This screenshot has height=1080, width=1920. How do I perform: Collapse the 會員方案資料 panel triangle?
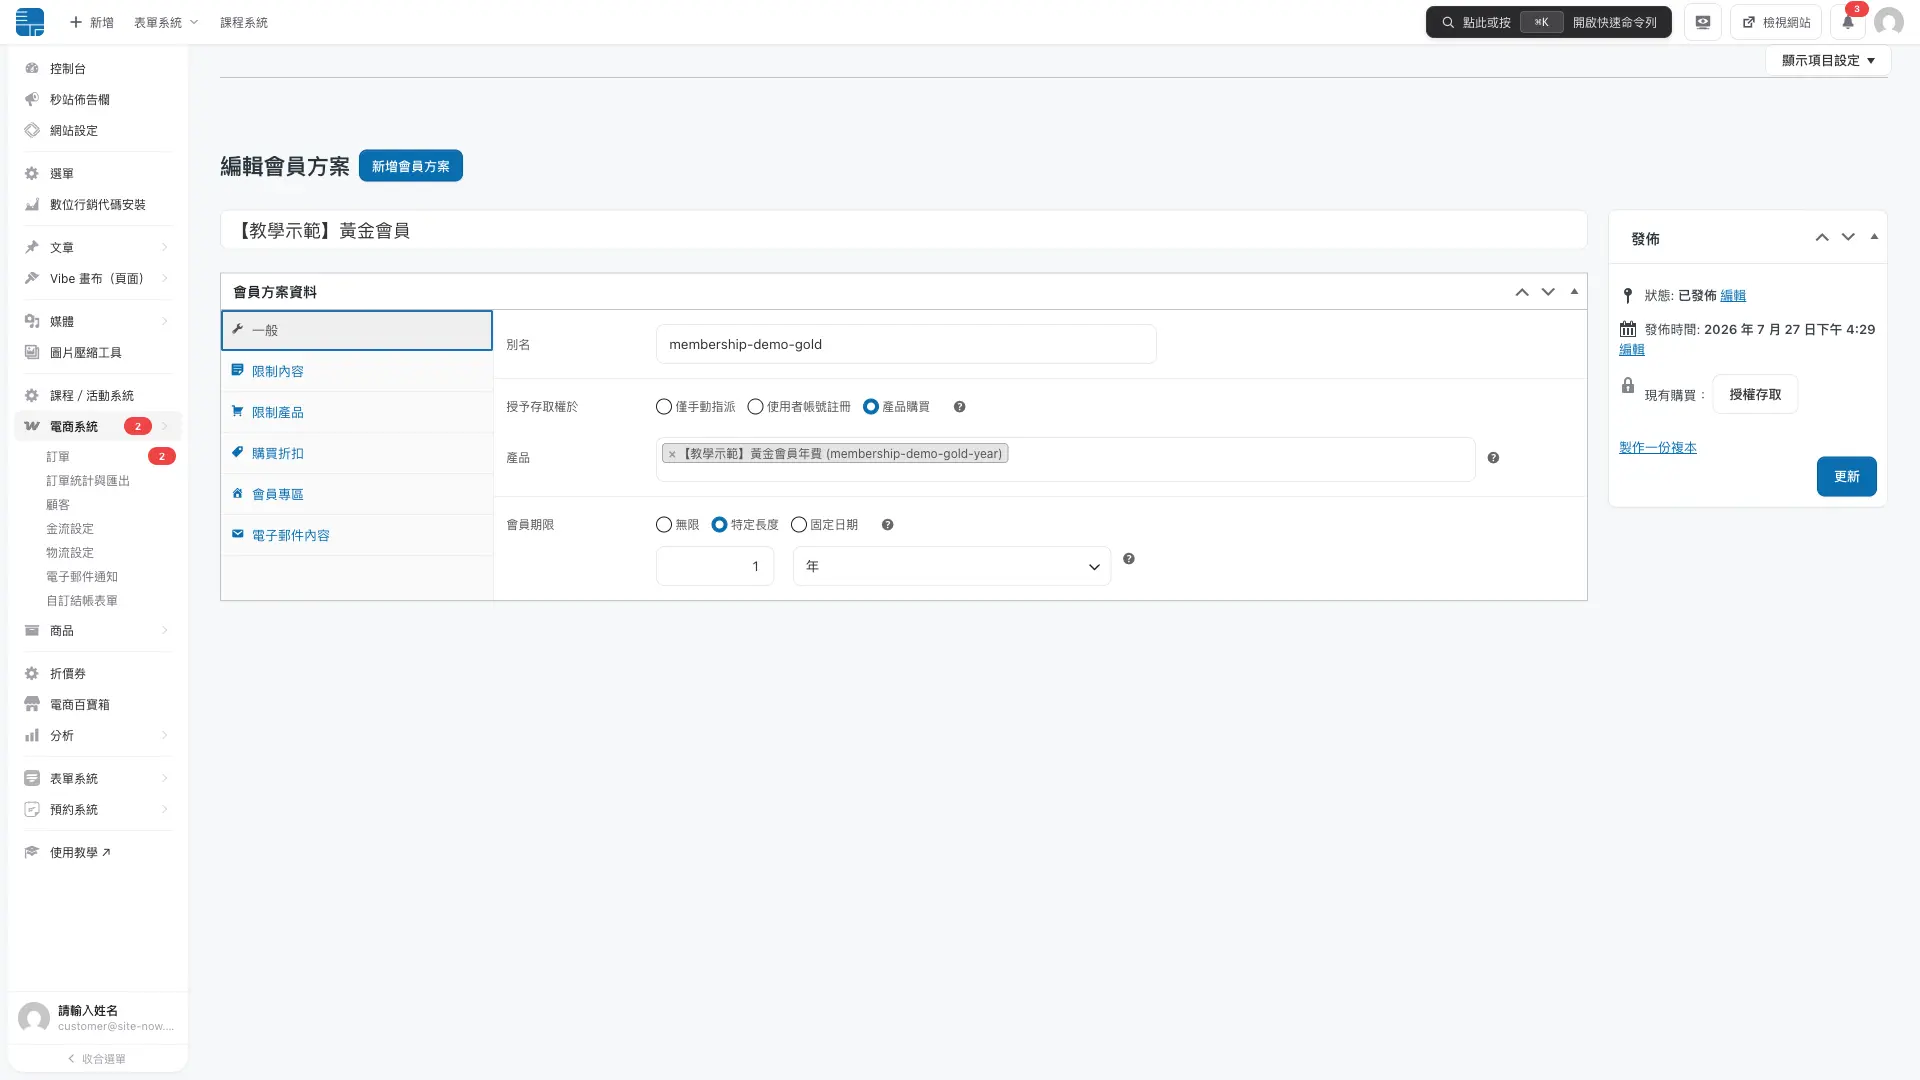tap(1574, 292)
